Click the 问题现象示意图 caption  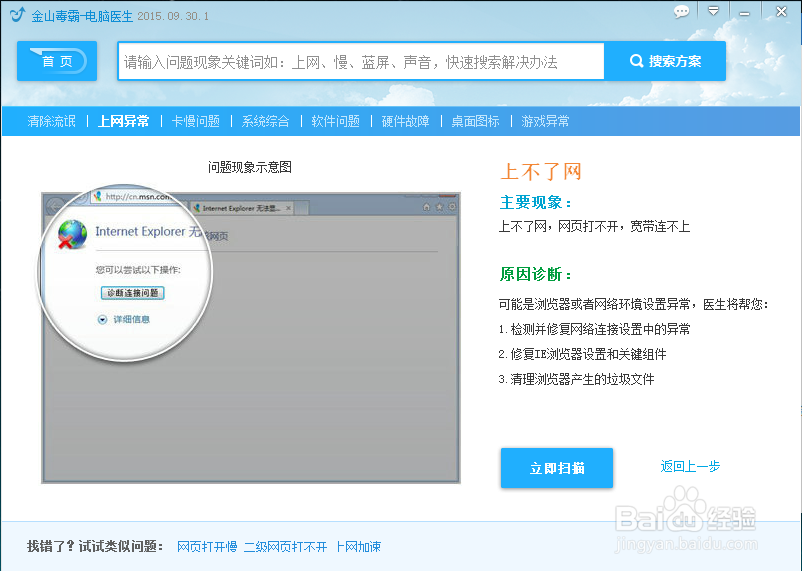250,167
